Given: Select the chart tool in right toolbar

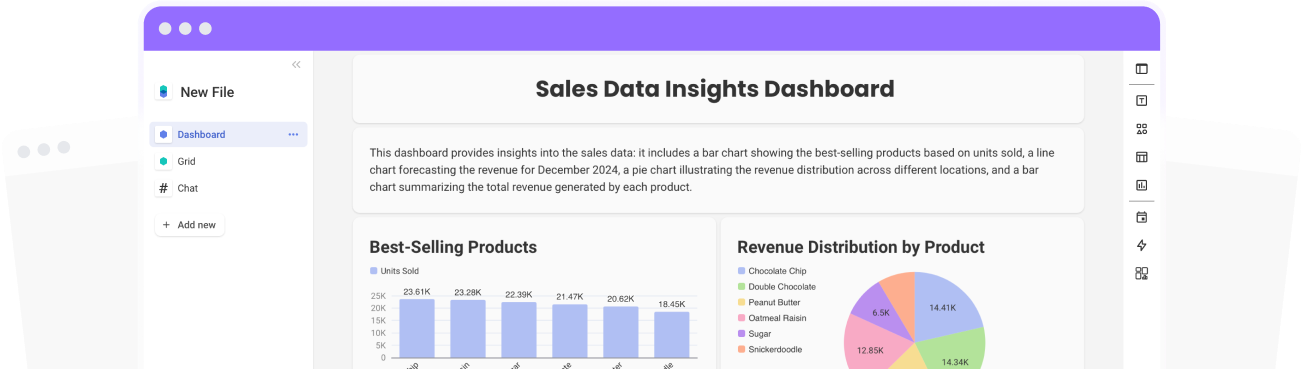Looking at the screenshot, I should [1141, 185].
